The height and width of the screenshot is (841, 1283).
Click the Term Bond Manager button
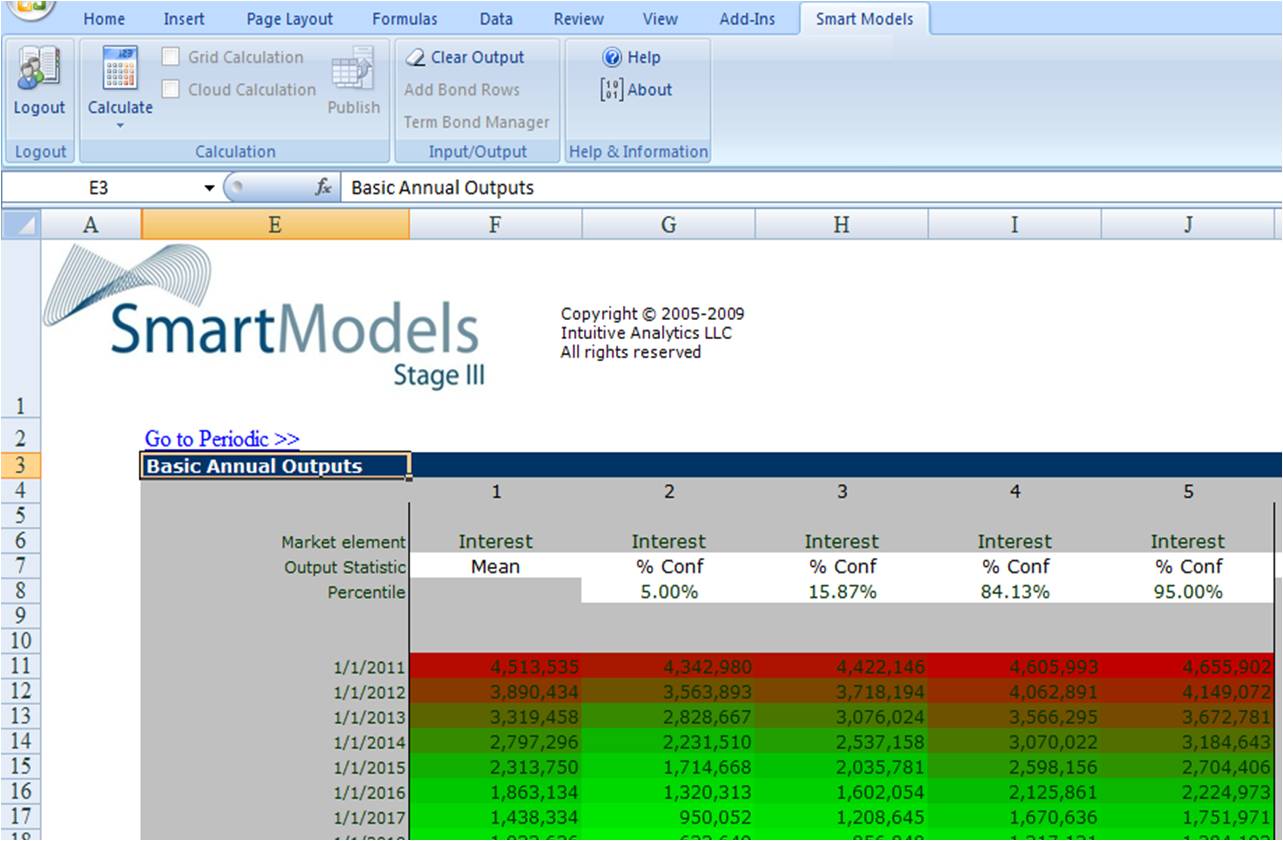(476, 122)
